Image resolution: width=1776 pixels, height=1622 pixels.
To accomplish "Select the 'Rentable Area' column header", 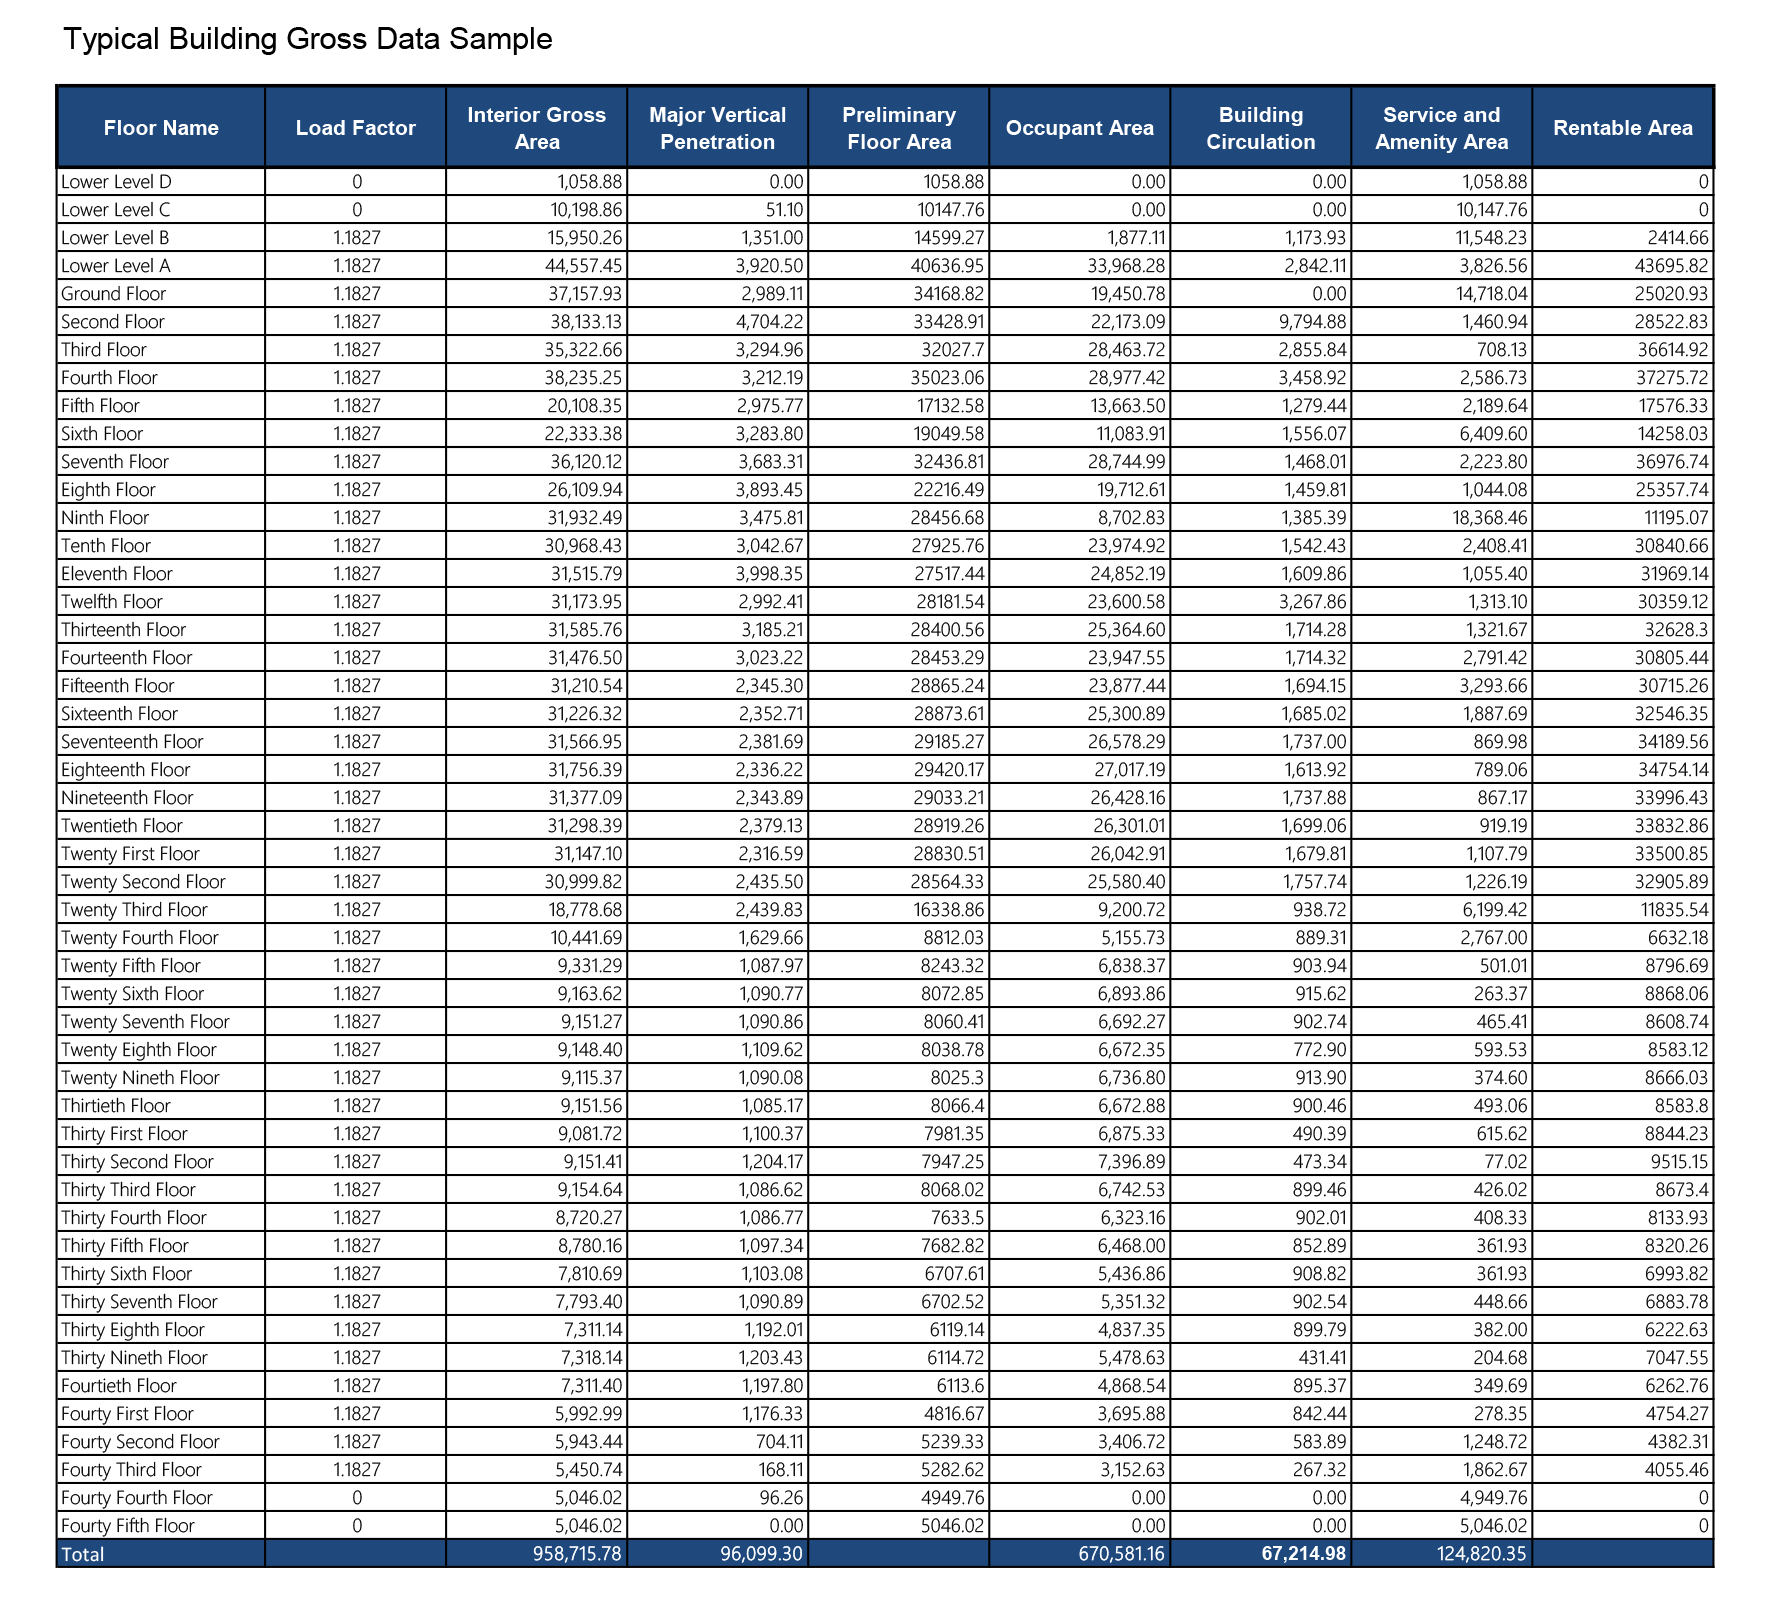I will [x=1623, y=128].
